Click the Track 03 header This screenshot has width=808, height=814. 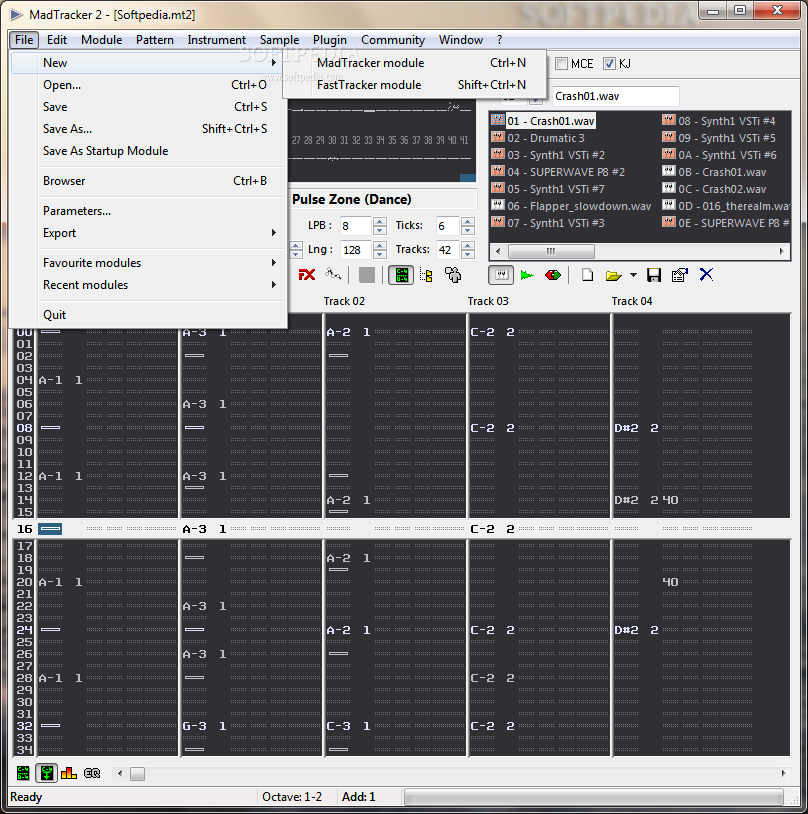point(488,301)
